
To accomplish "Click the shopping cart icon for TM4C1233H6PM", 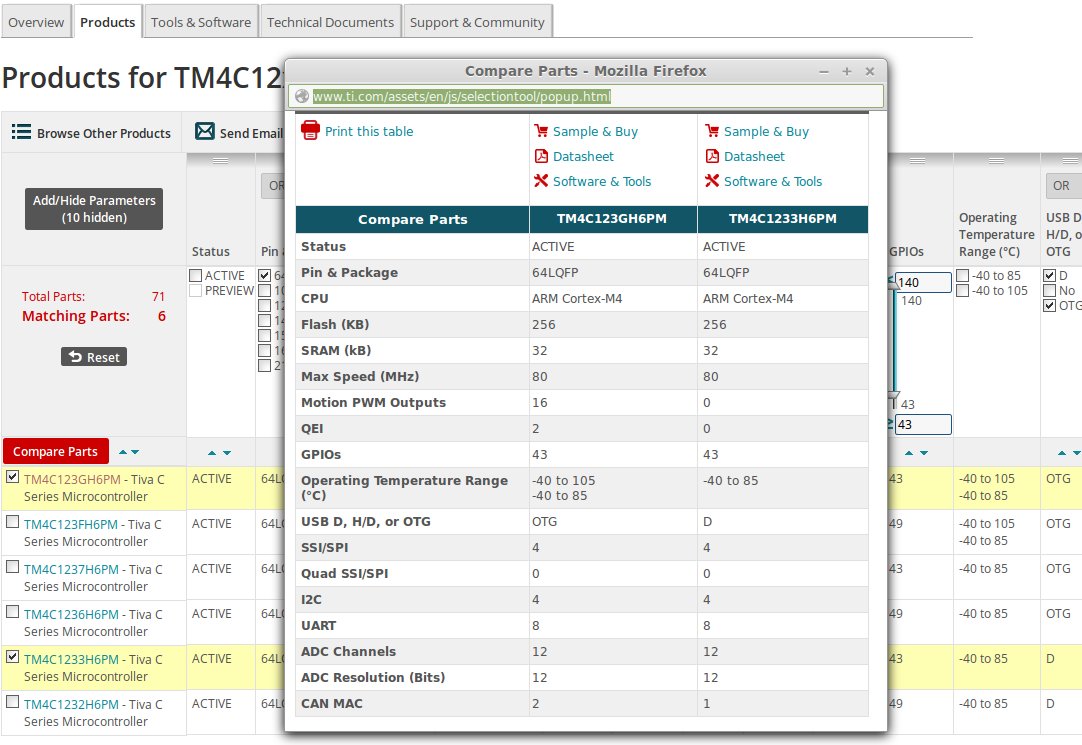I will [x=712, y=130].
